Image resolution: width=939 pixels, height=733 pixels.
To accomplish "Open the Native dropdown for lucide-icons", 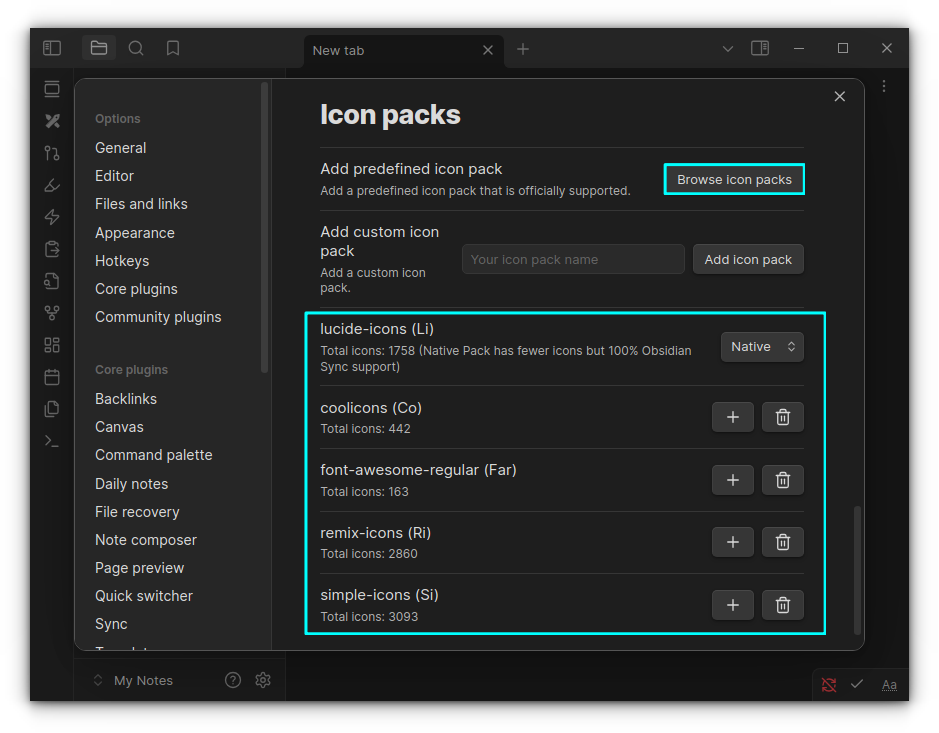I will coord(762,347).
